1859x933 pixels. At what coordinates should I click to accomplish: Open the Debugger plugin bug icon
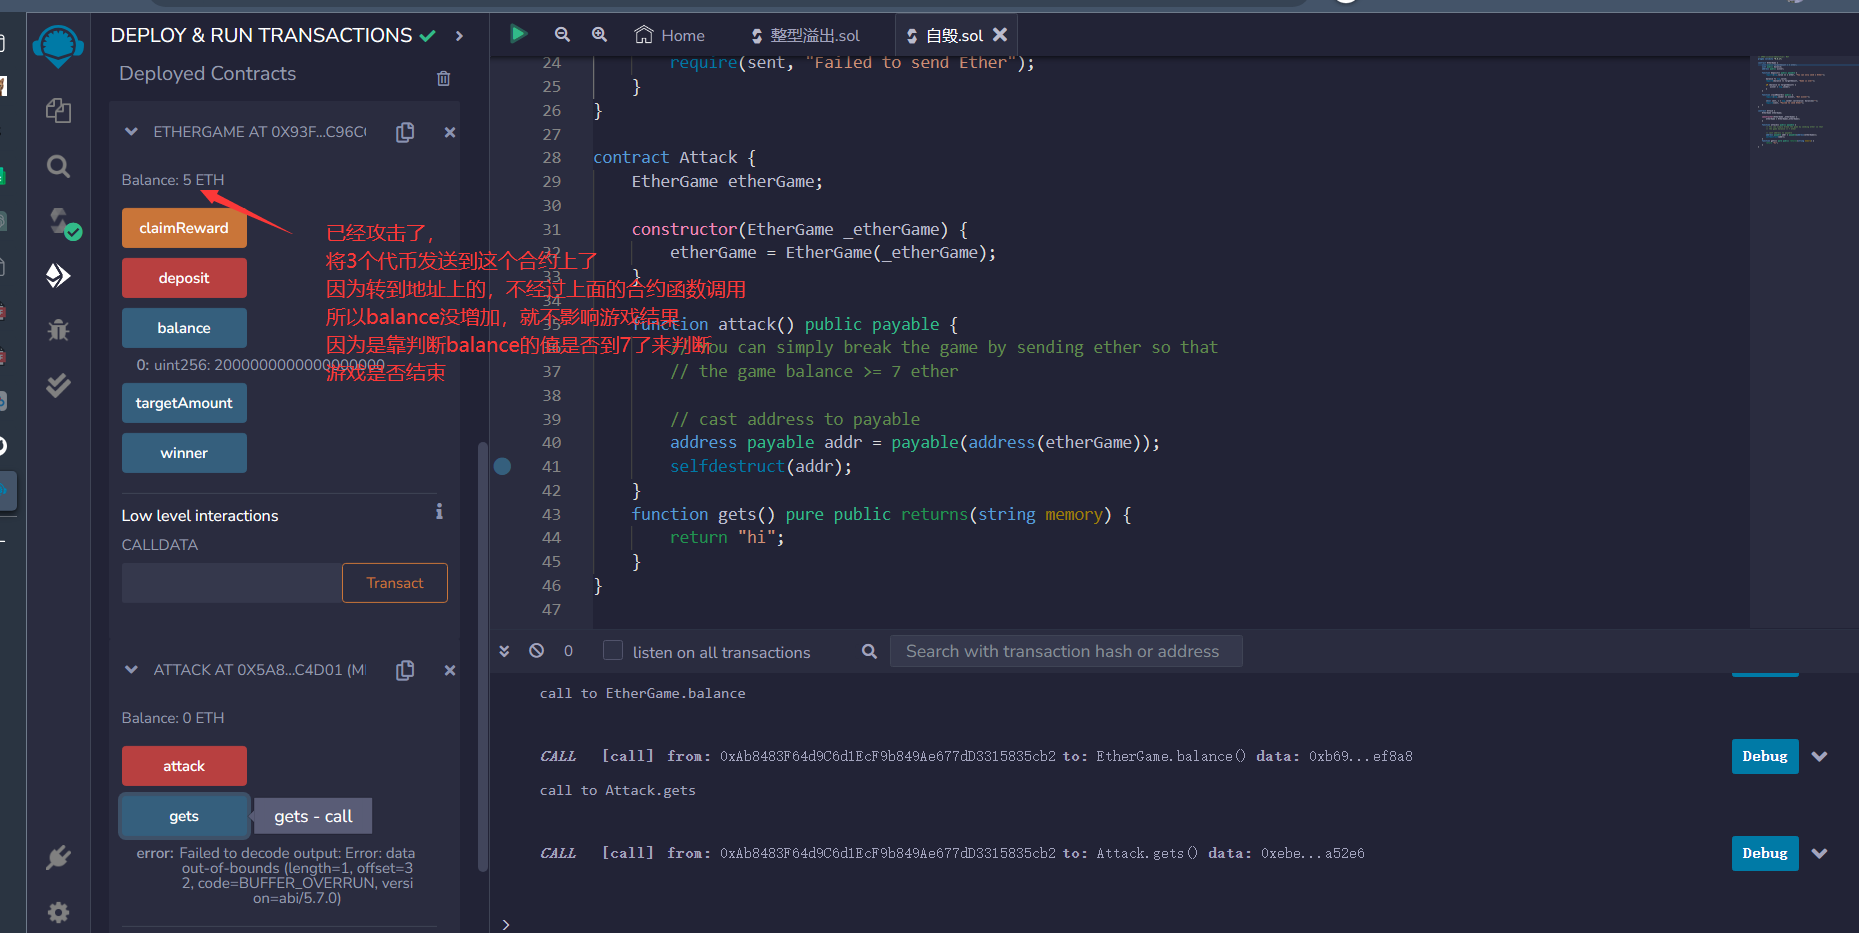click(x=58, y=330)
